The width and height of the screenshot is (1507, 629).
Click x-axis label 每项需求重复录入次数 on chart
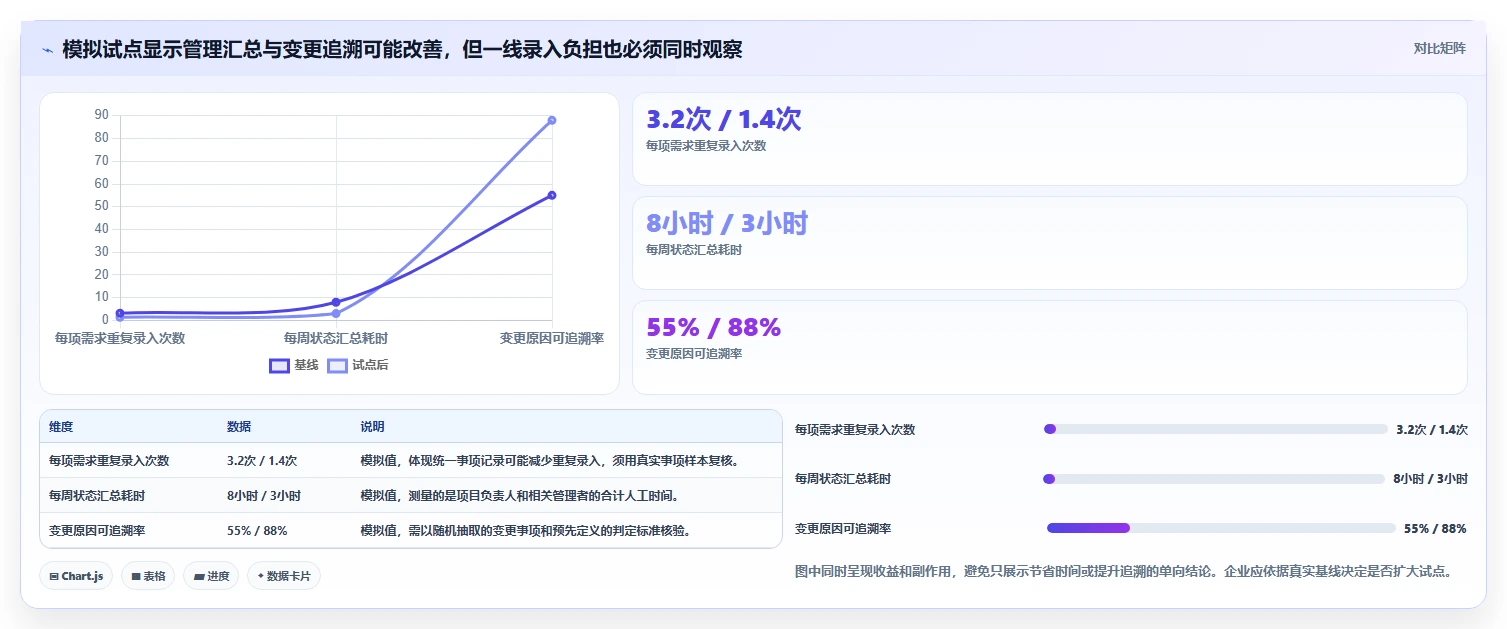(120, 338)
